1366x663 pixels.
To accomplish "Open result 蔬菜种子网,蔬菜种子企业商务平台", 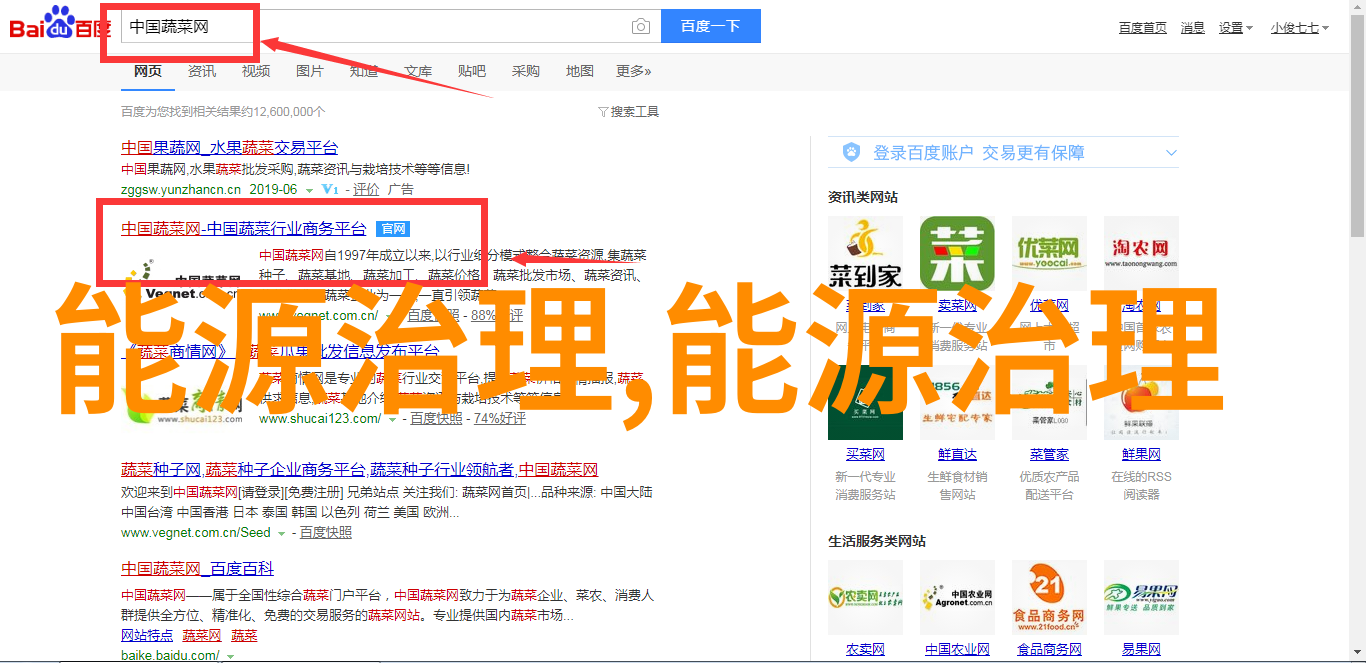I will click(360, 470).
